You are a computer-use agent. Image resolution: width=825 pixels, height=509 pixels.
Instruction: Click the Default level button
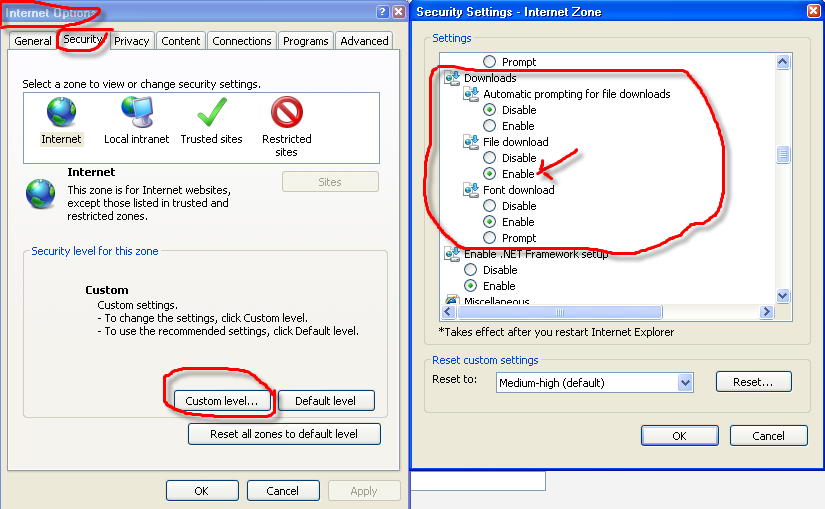click(326, 401)
